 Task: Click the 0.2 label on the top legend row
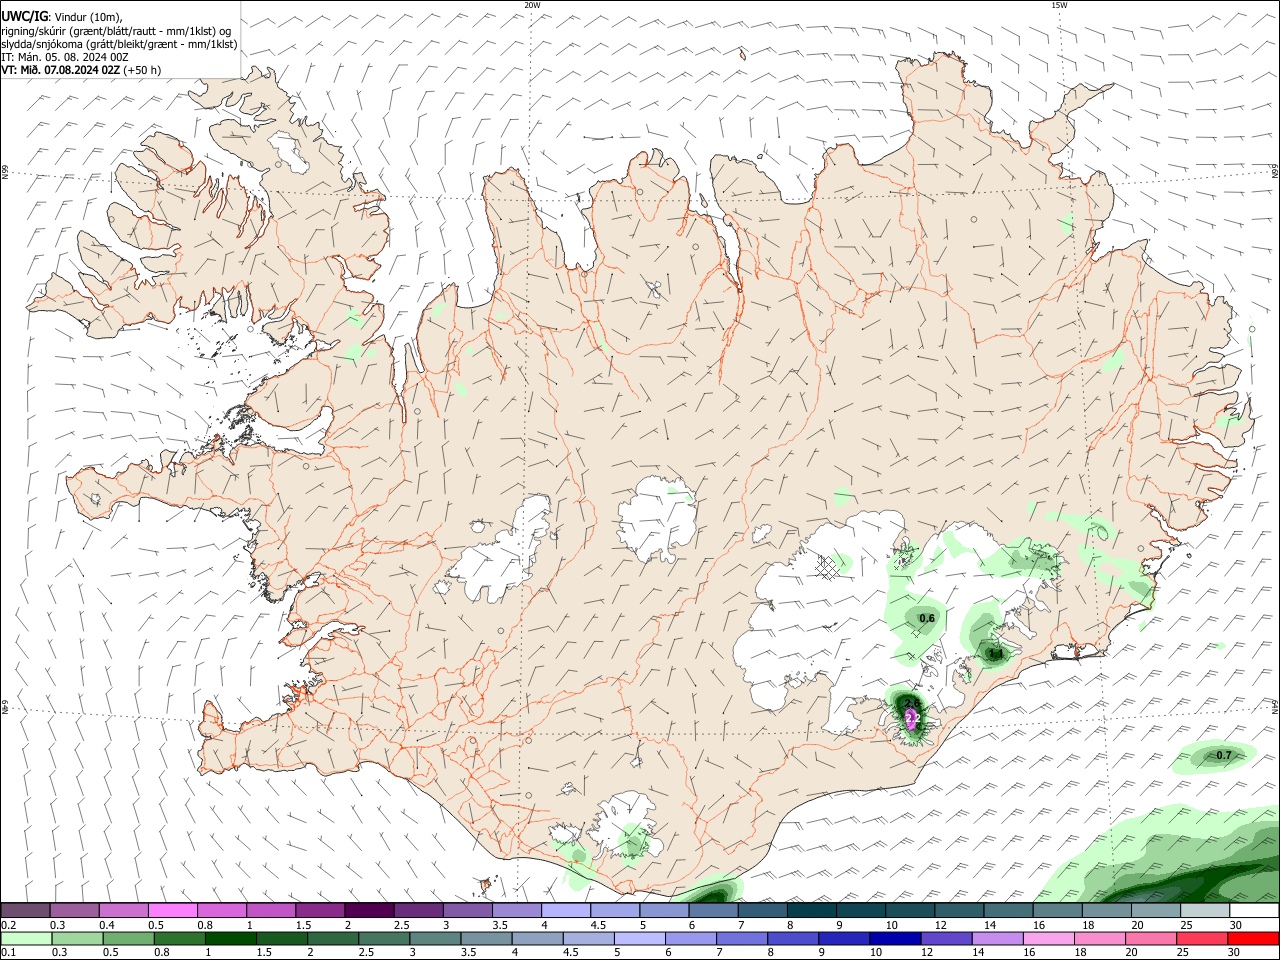(x=8, y=925)
